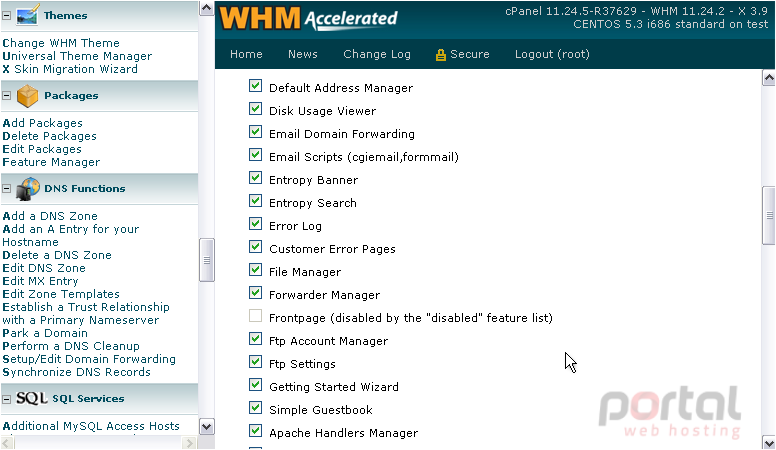Click the Themes section icon
Viewport: 776px width, 450px height.
27,15
